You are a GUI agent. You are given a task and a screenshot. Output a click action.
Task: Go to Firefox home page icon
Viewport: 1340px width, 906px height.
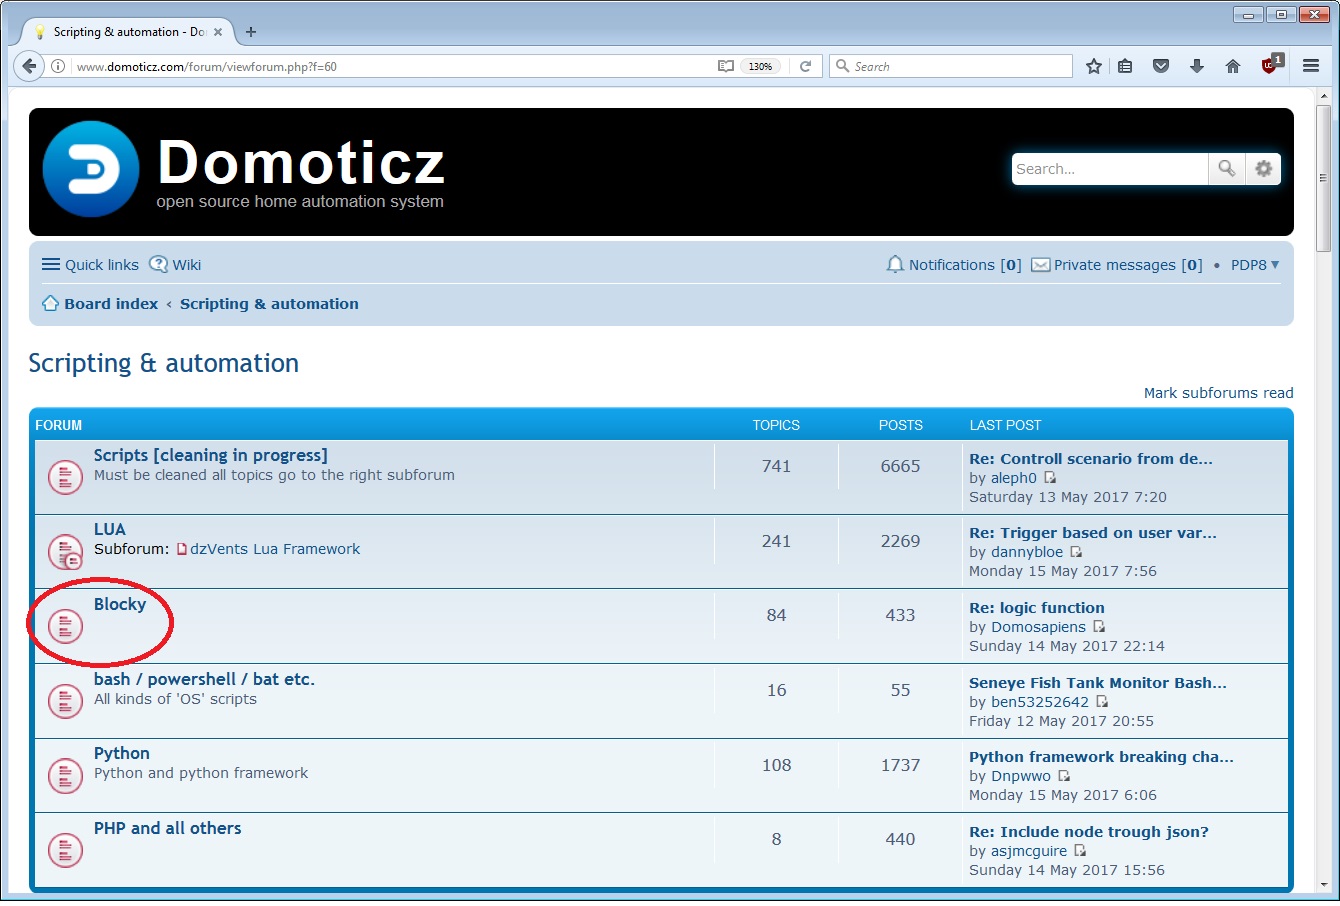click(x=1233, y=66)
